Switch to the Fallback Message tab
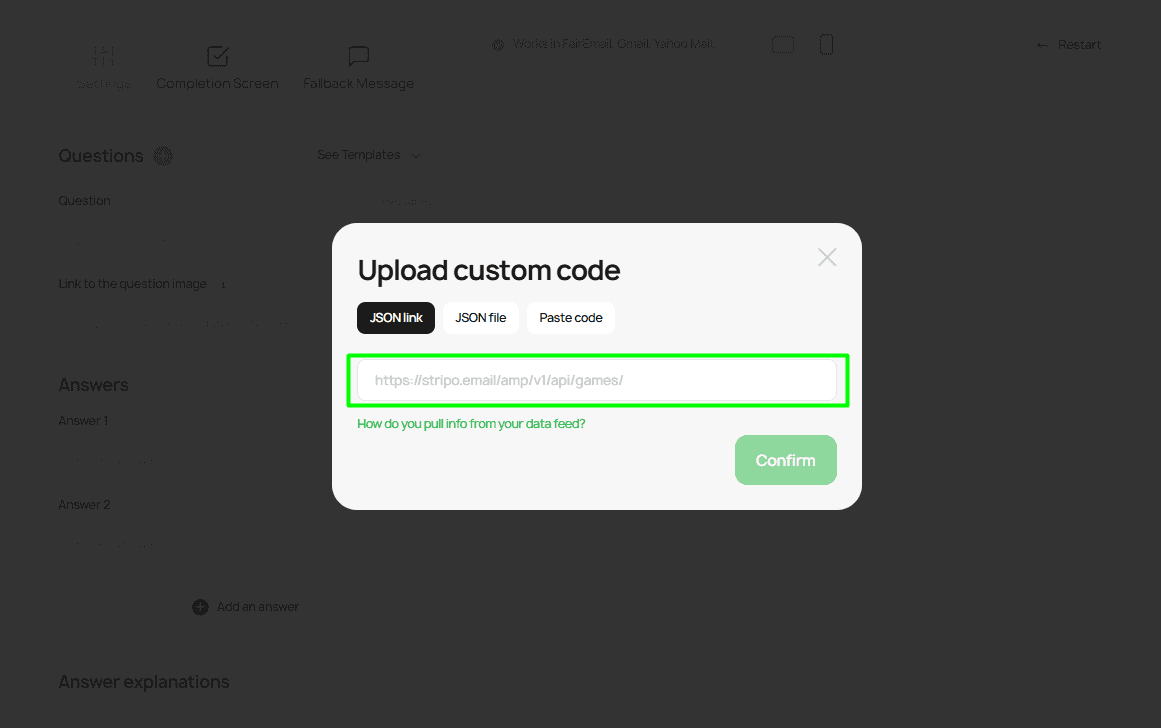The width and height of the screenshot is (1161, 728). coord(358,83)
